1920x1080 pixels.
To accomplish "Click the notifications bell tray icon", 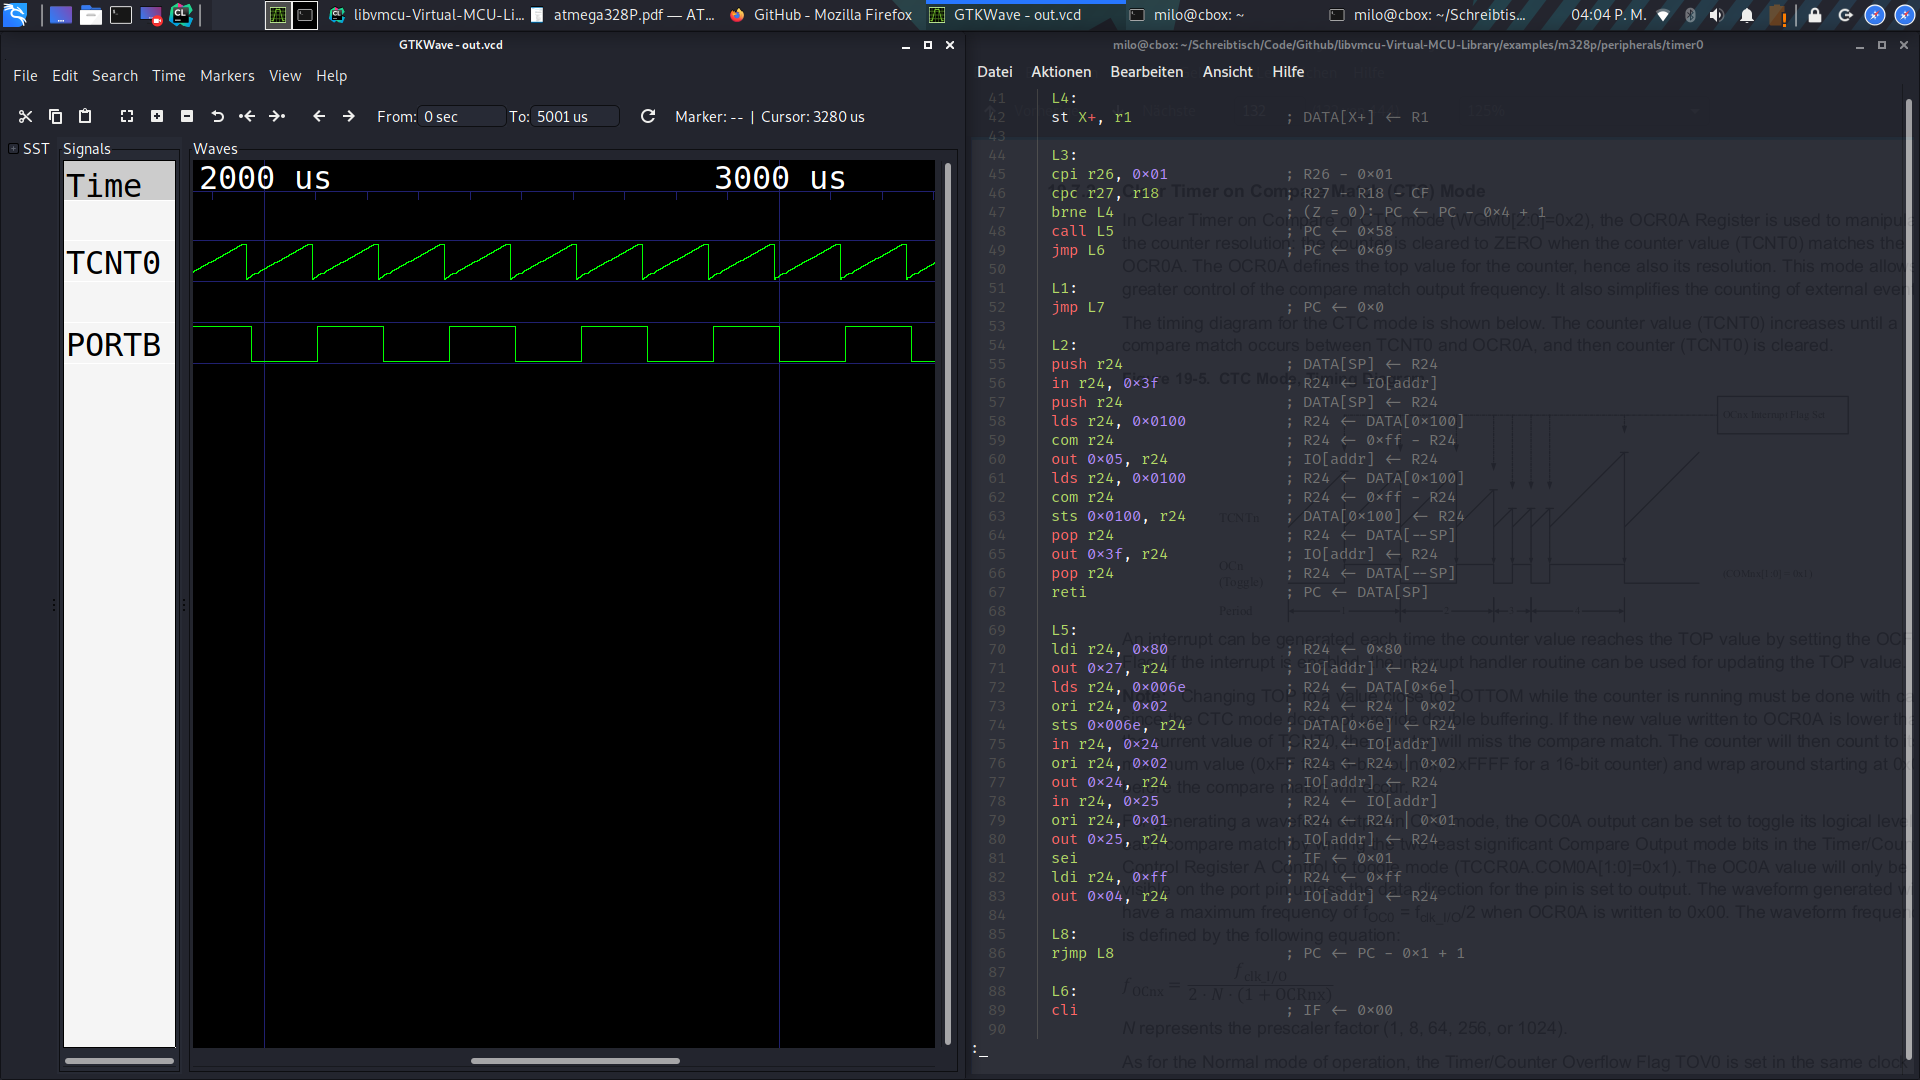I will point(1747,15).
